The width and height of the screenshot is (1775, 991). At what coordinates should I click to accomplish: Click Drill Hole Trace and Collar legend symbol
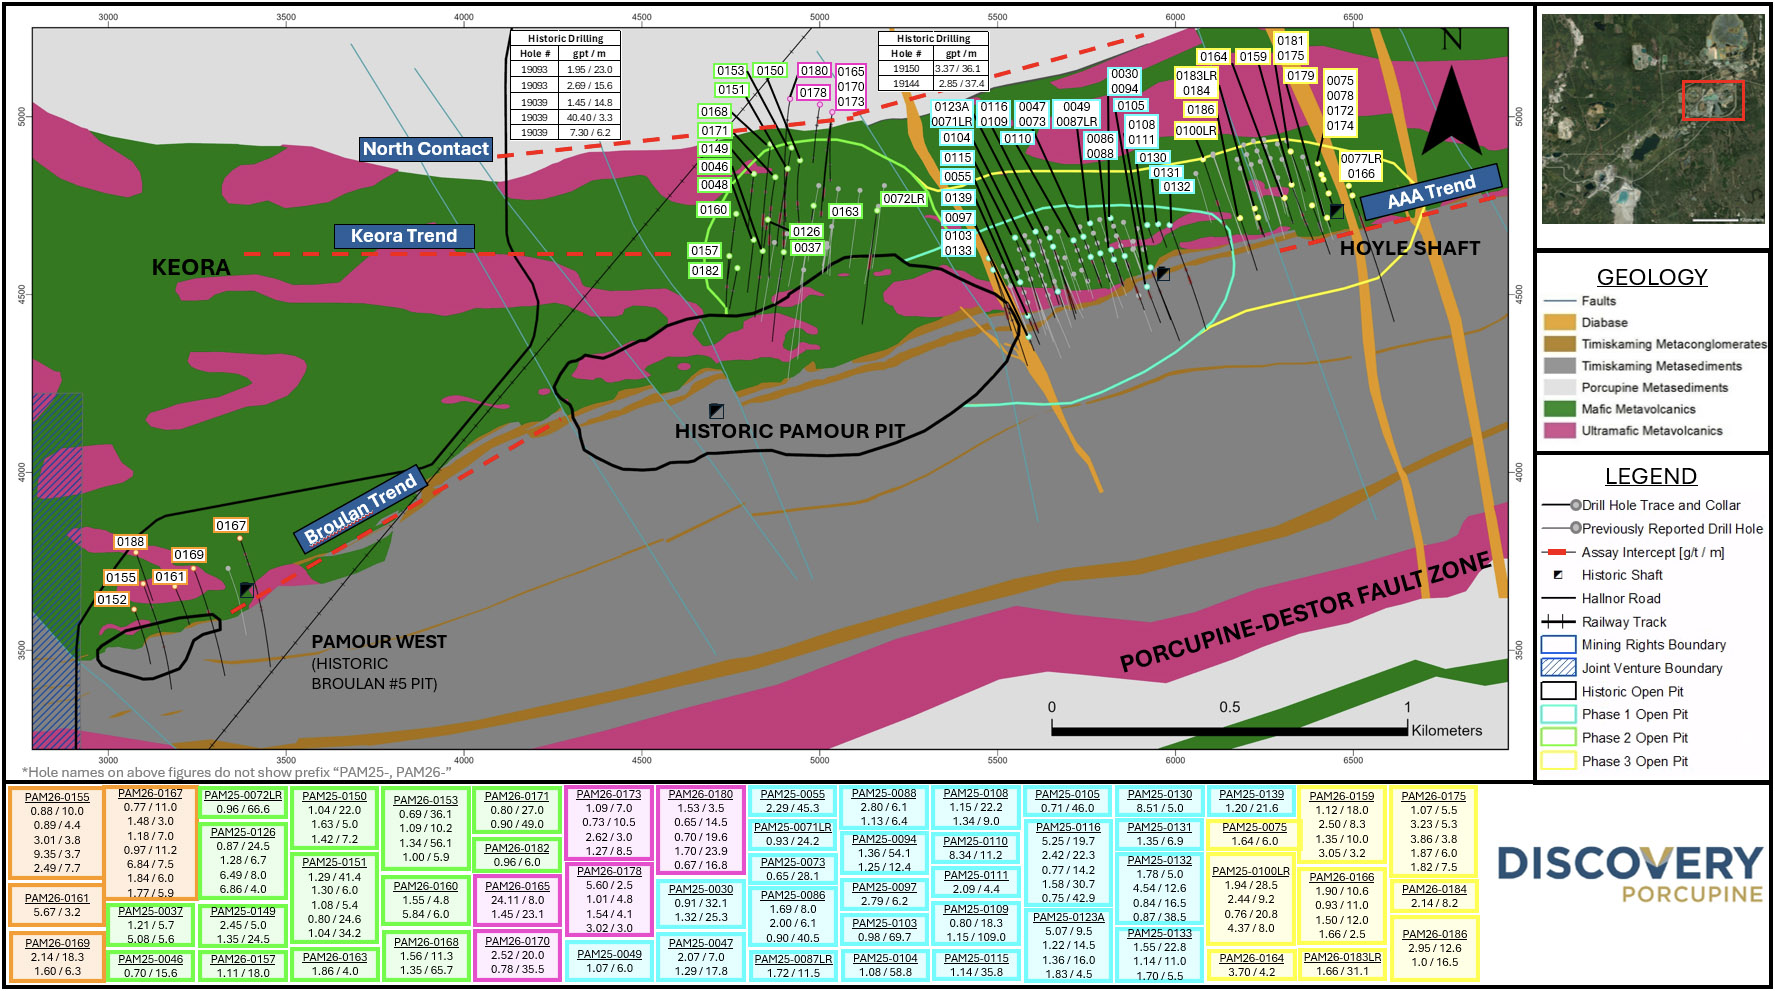(x=1560, y=506)
